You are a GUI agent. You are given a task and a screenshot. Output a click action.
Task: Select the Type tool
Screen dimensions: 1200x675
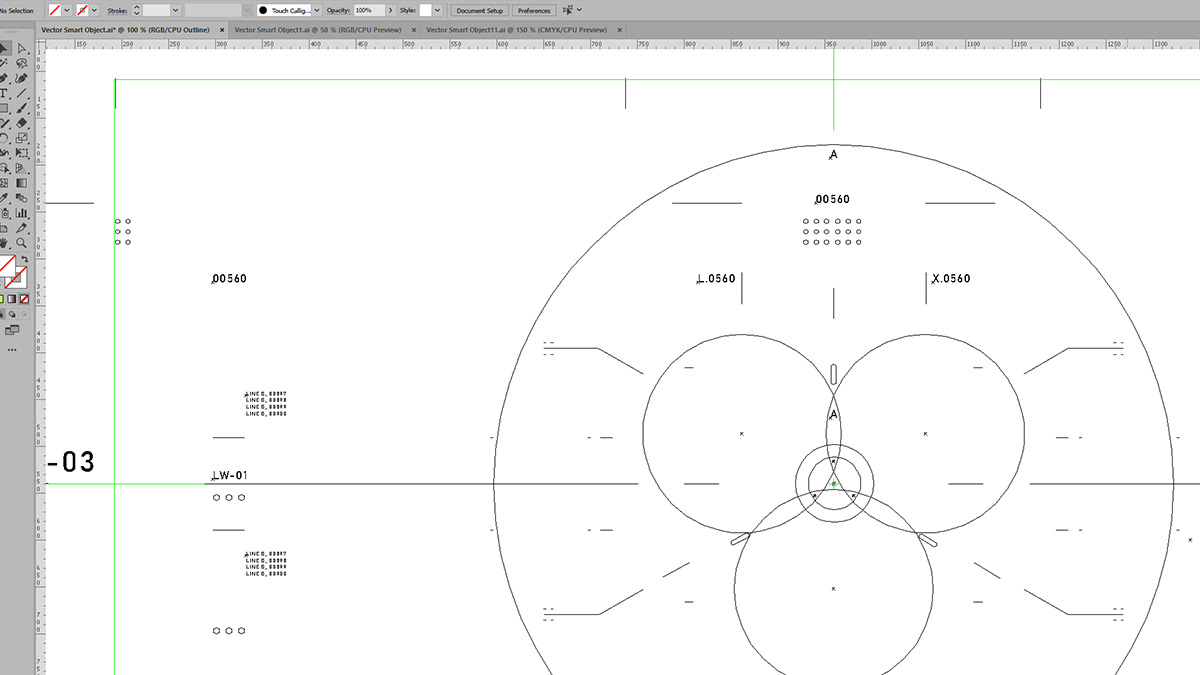[x=5, y=92]
